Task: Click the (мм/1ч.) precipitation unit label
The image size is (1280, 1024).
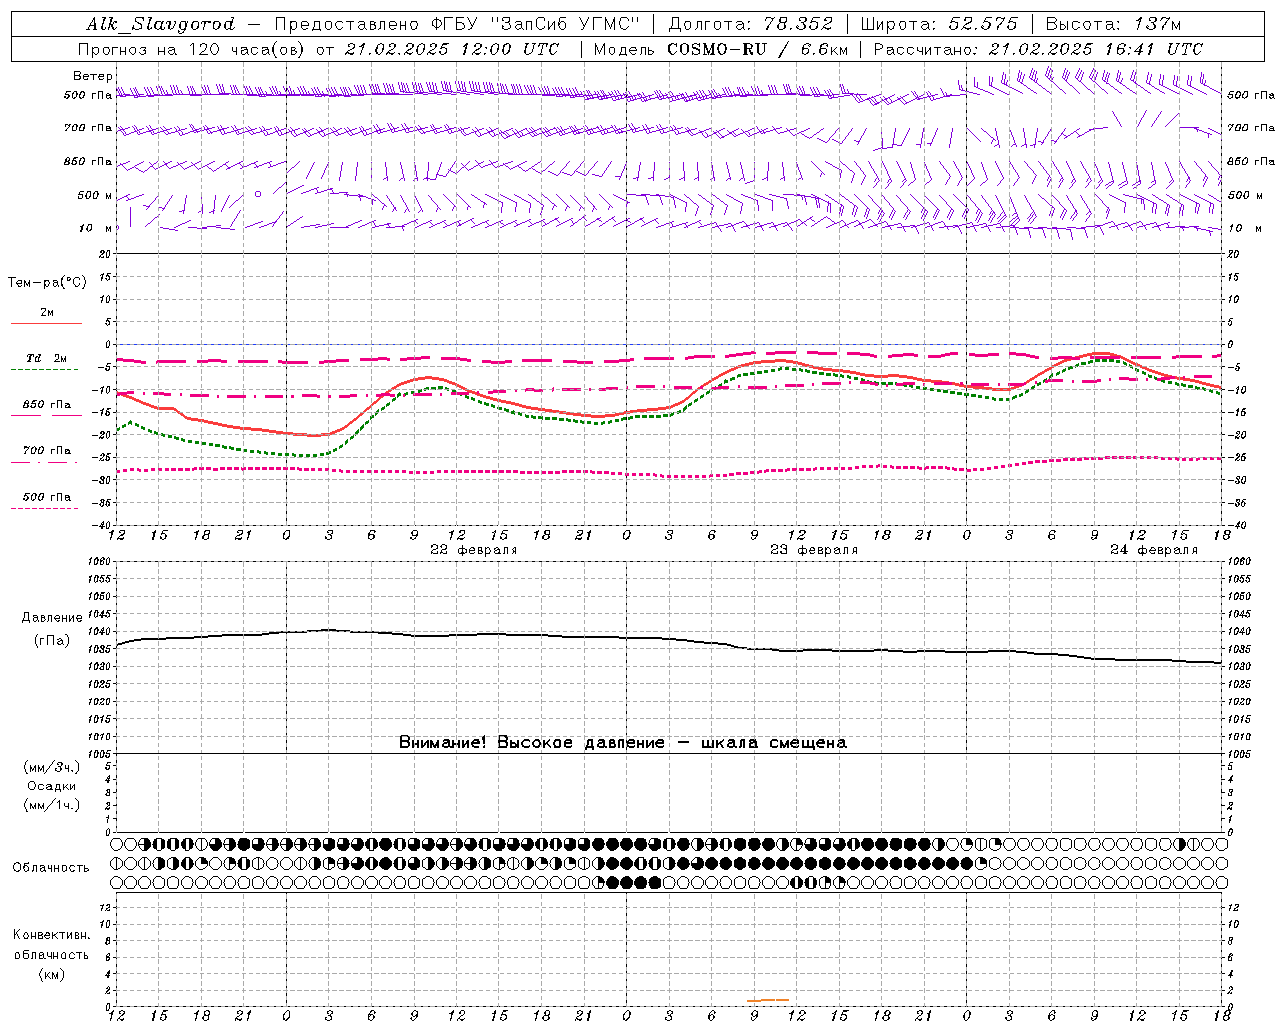Action: 51,805
